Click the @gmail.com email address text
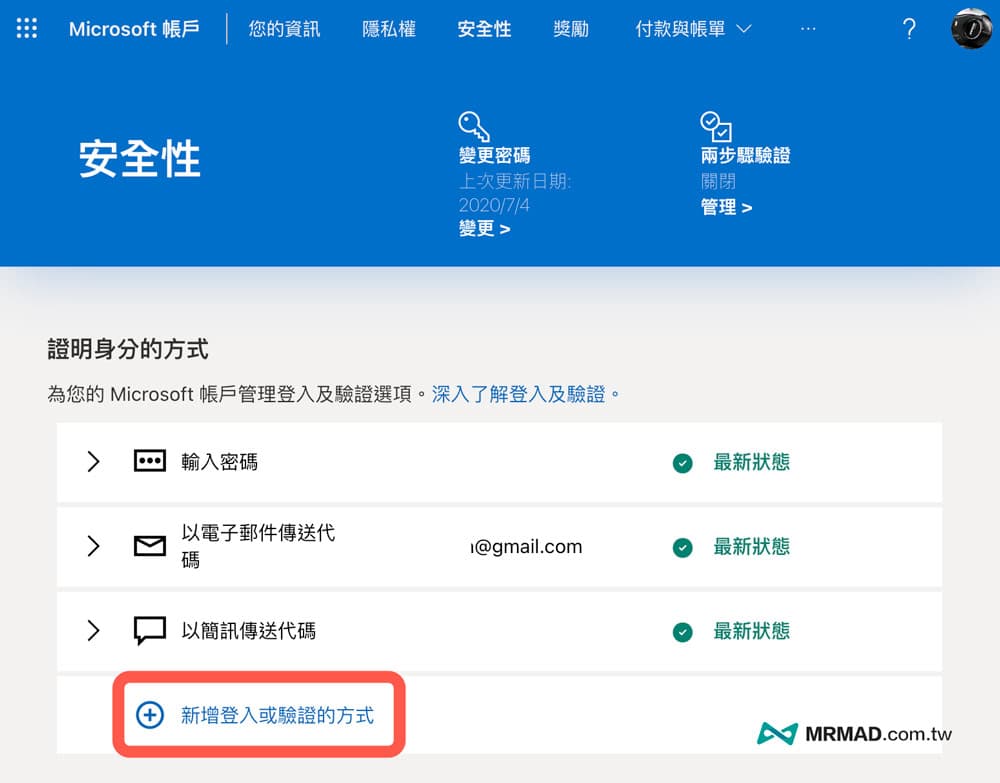Screen dimensions: 1000x783 [x=526, y=546]
